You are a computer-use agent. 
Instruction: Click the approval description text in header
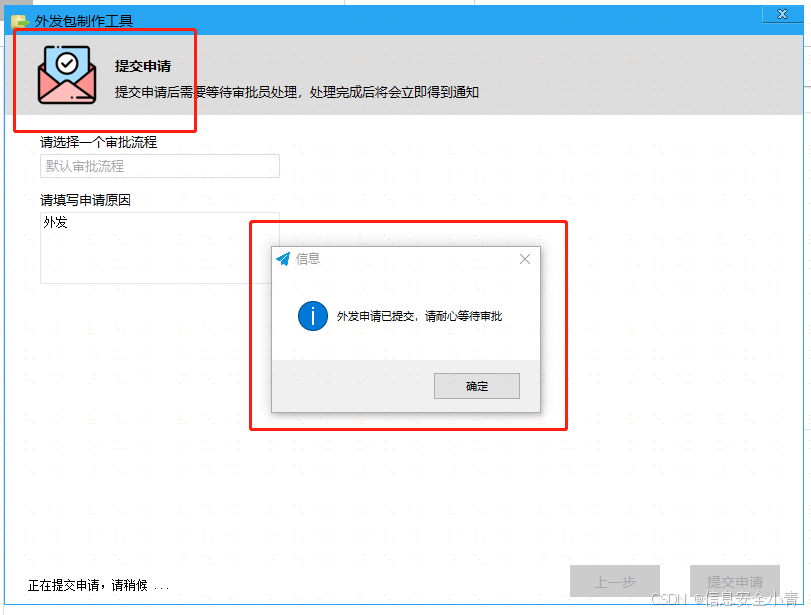296,93
